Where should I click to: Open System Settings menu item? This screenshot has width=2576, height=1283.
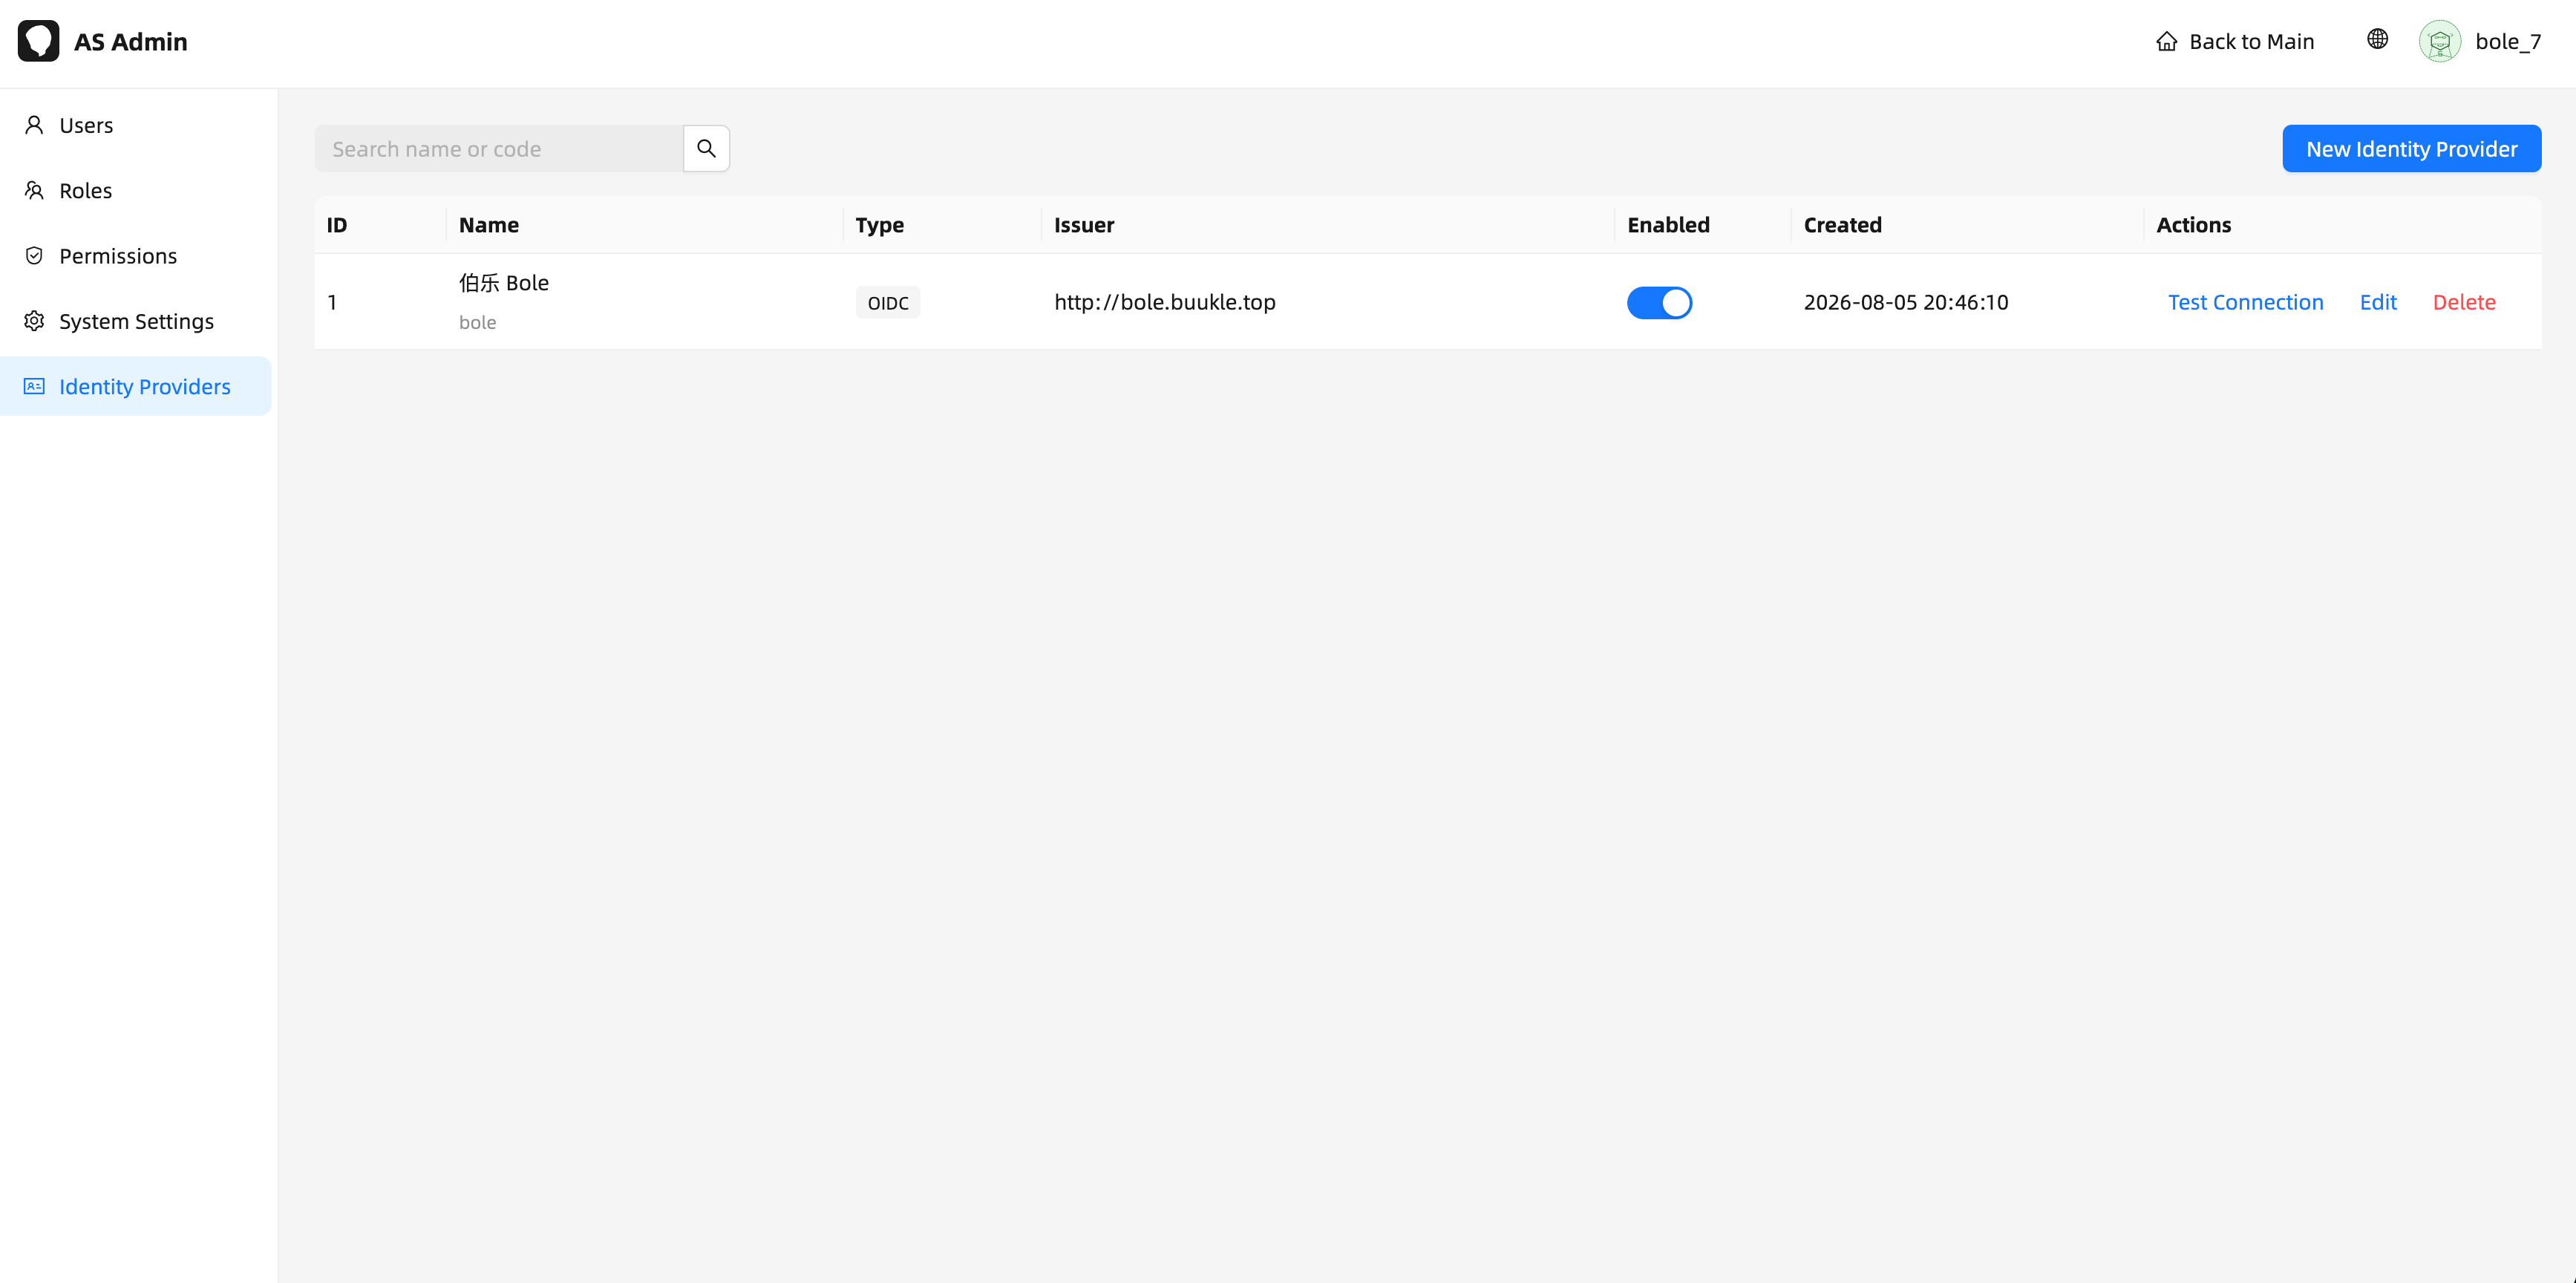(136, 321)
